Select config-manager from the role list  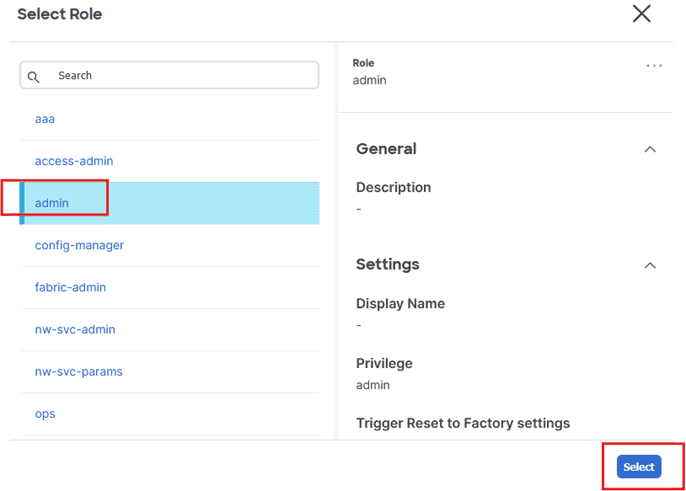coord(79,245)
